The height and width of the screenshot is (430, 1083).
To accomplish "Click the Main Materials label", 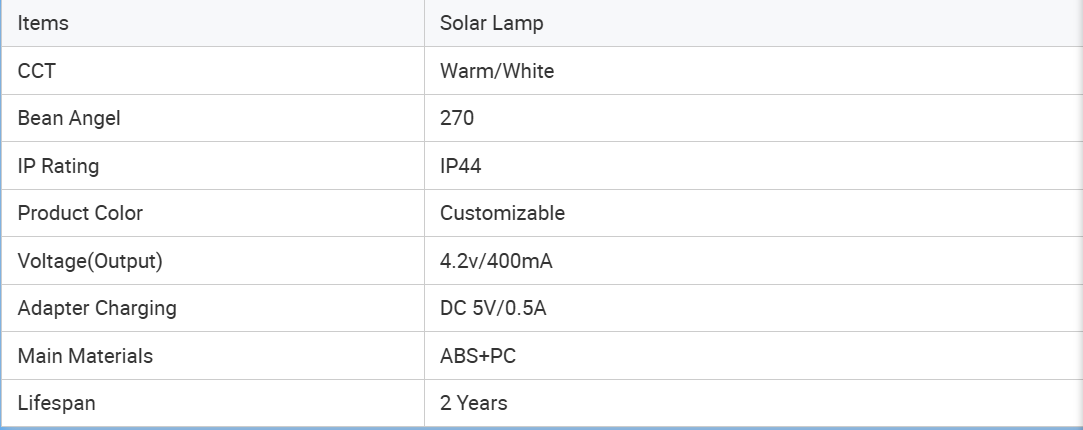I will coord(86,355).
